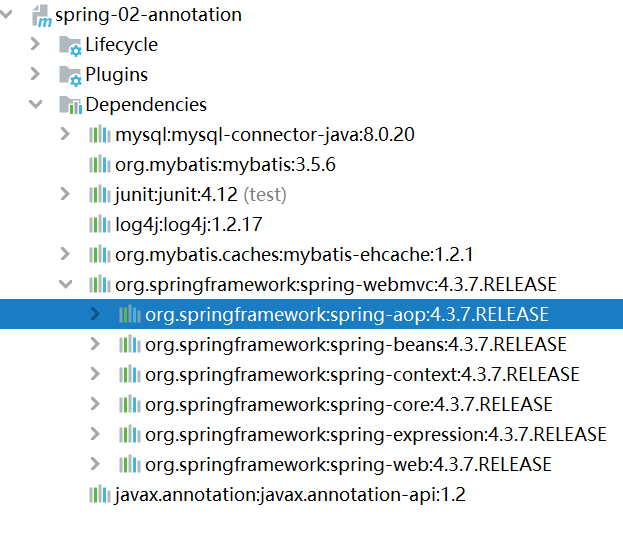The image size is (623, 542).
Task: Click the Plugins folder gear icon
Action: tap(70, 75)
